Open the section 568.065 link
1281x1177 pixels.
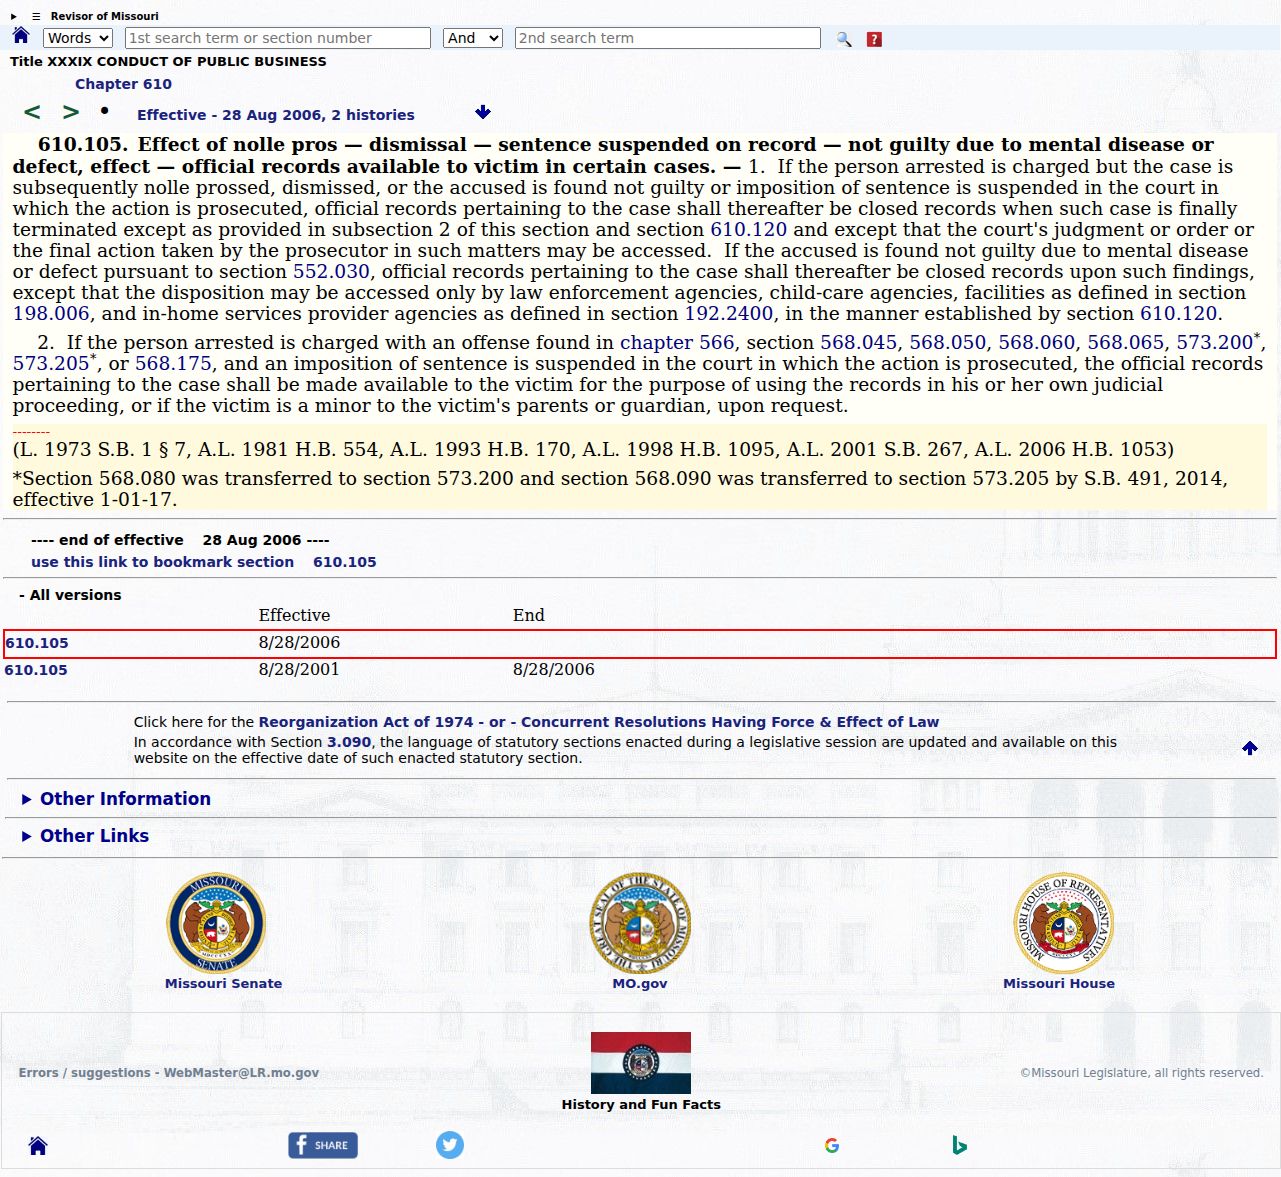coord(1126,343)
